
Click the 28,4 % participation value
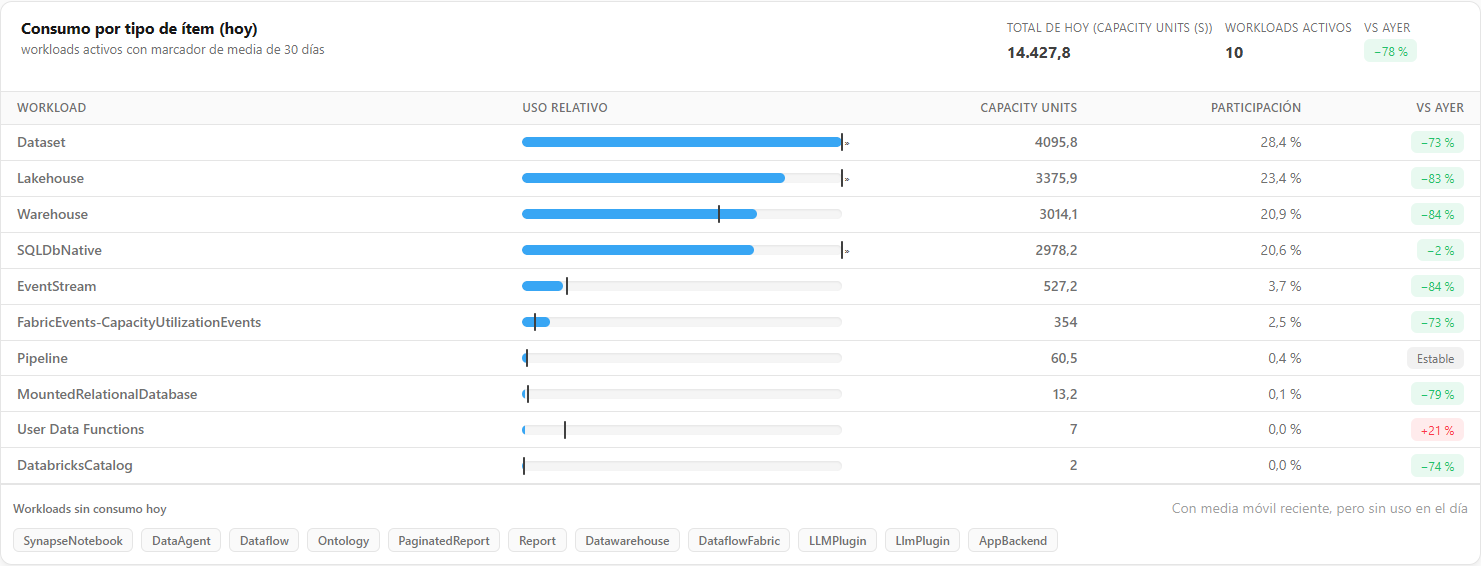click(x=1280, y=142)
